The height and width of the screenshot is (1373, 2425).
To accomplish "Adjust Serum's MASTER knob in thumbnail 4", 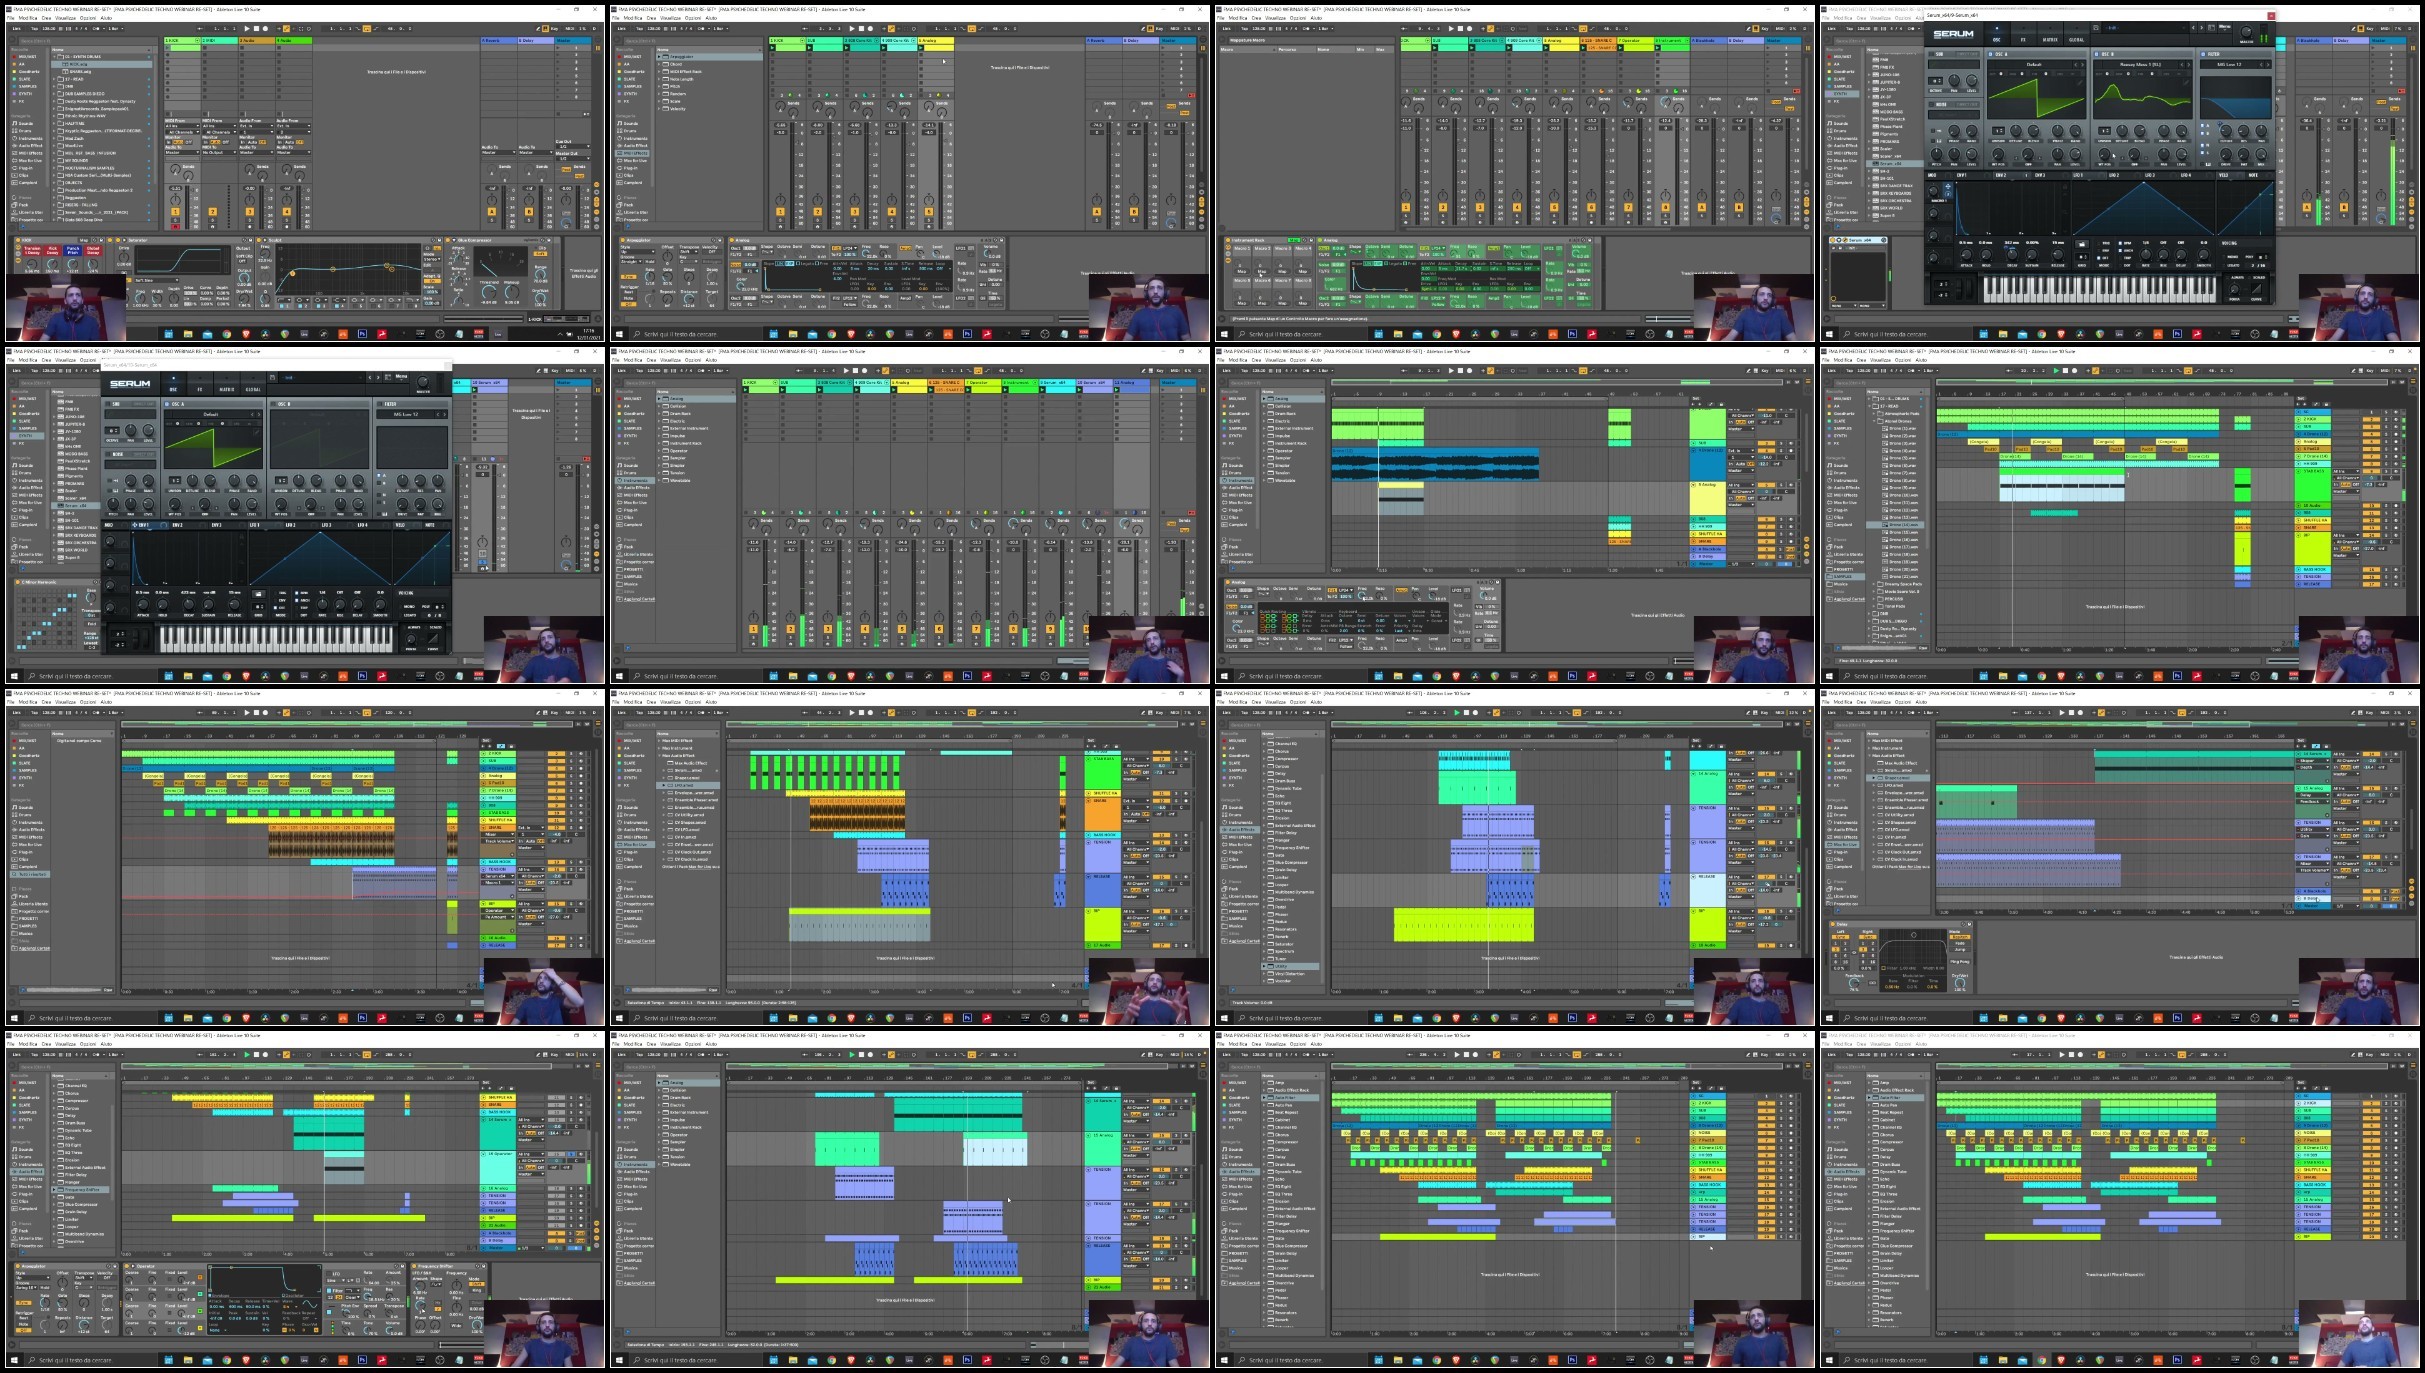I will point(2246,32).
